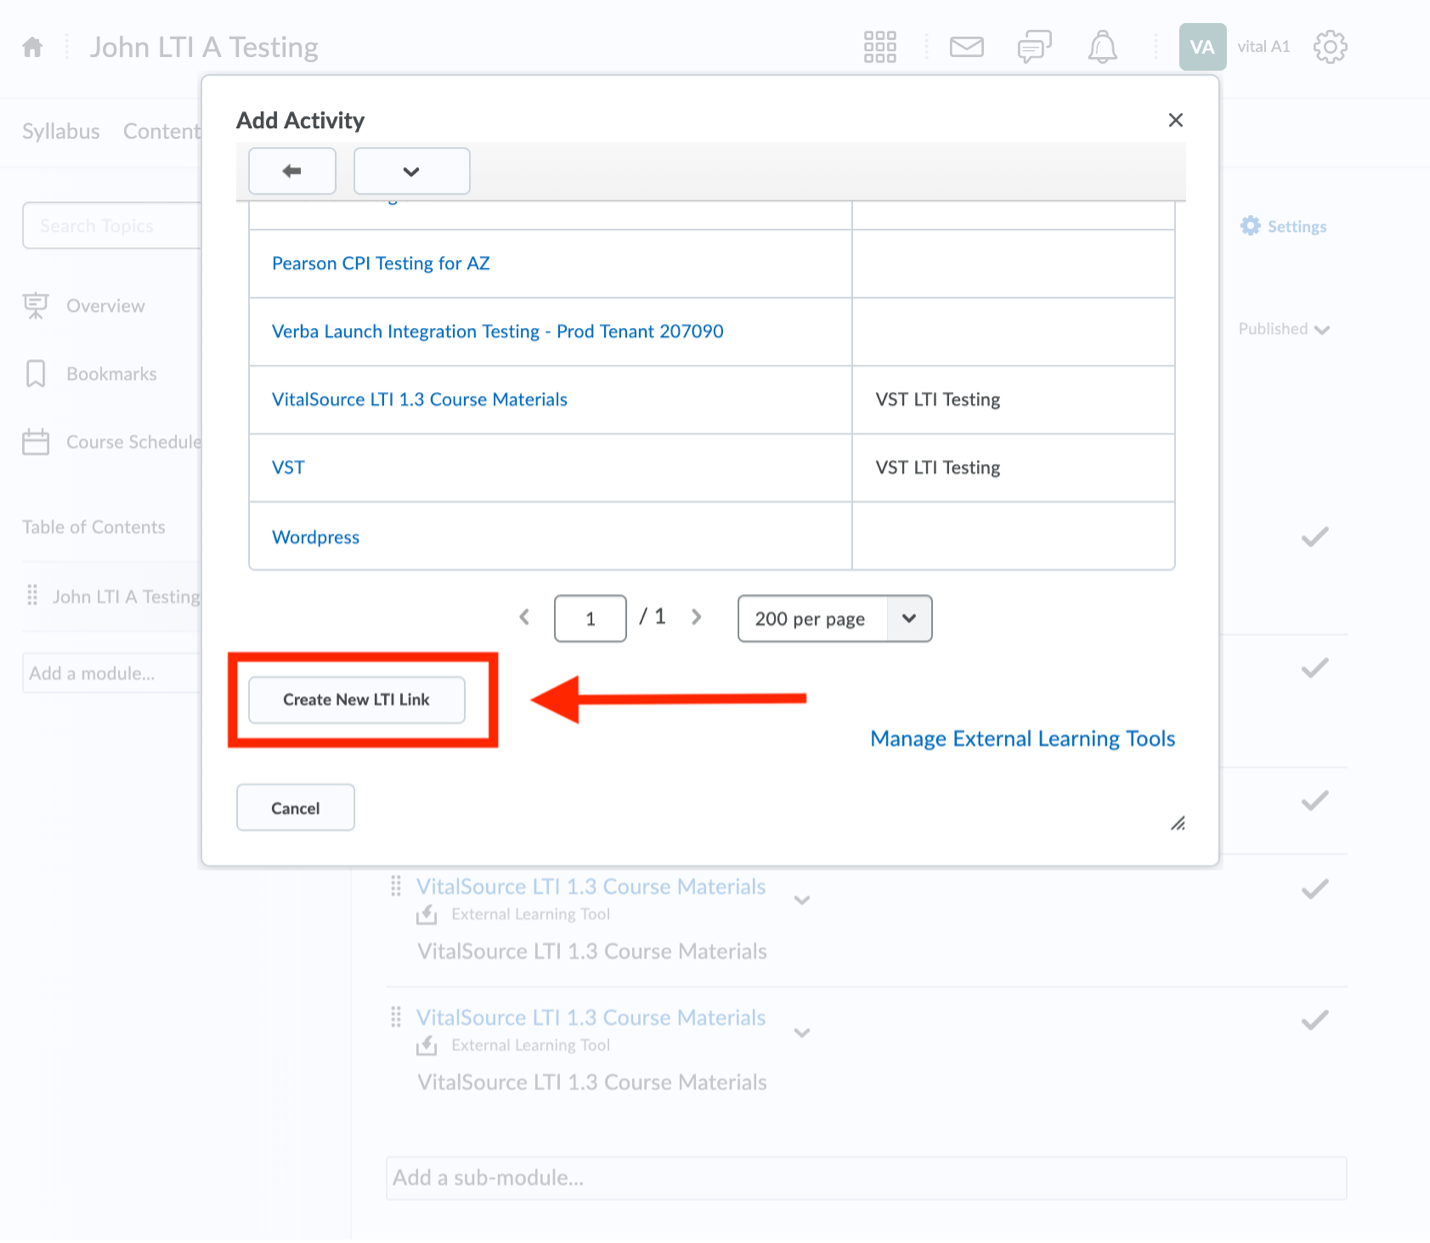Open the chevron dropdown button in dialog
The height and width of the screenshot is (1243, 1430).
pos(412,171)
